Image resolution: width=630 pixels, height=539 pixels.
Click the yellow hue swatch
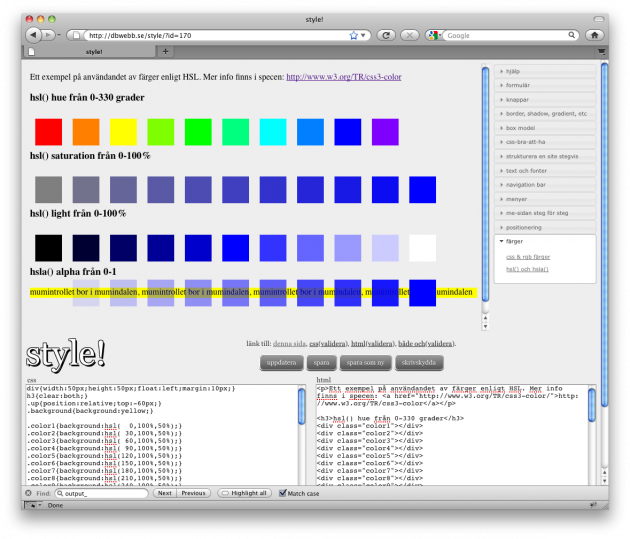point(123,132)
